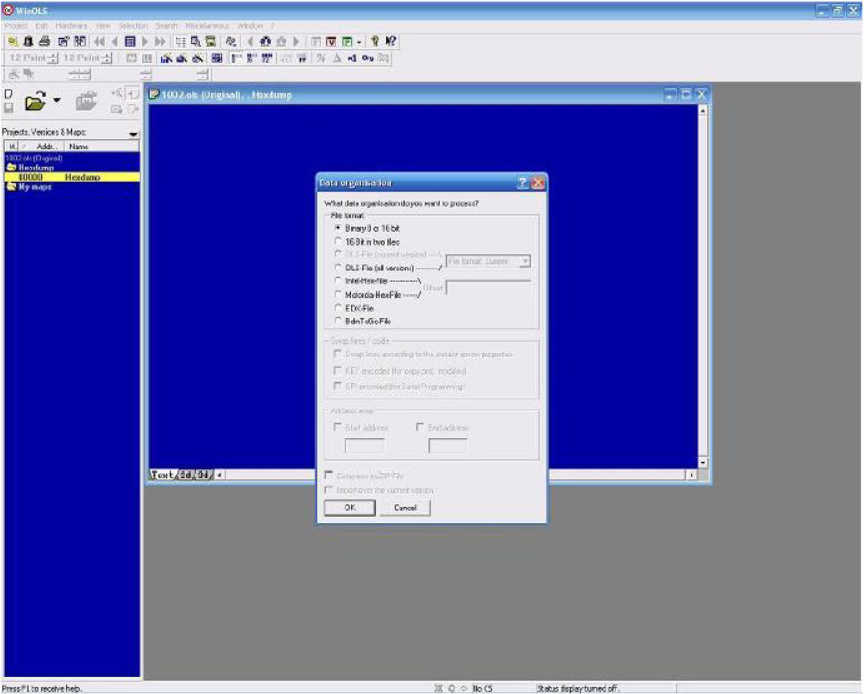This screenshot has height=694, width=864.
Task: Click the first 12 Point font size spinner
Action: pyautogui.click(x=53, y=58)
